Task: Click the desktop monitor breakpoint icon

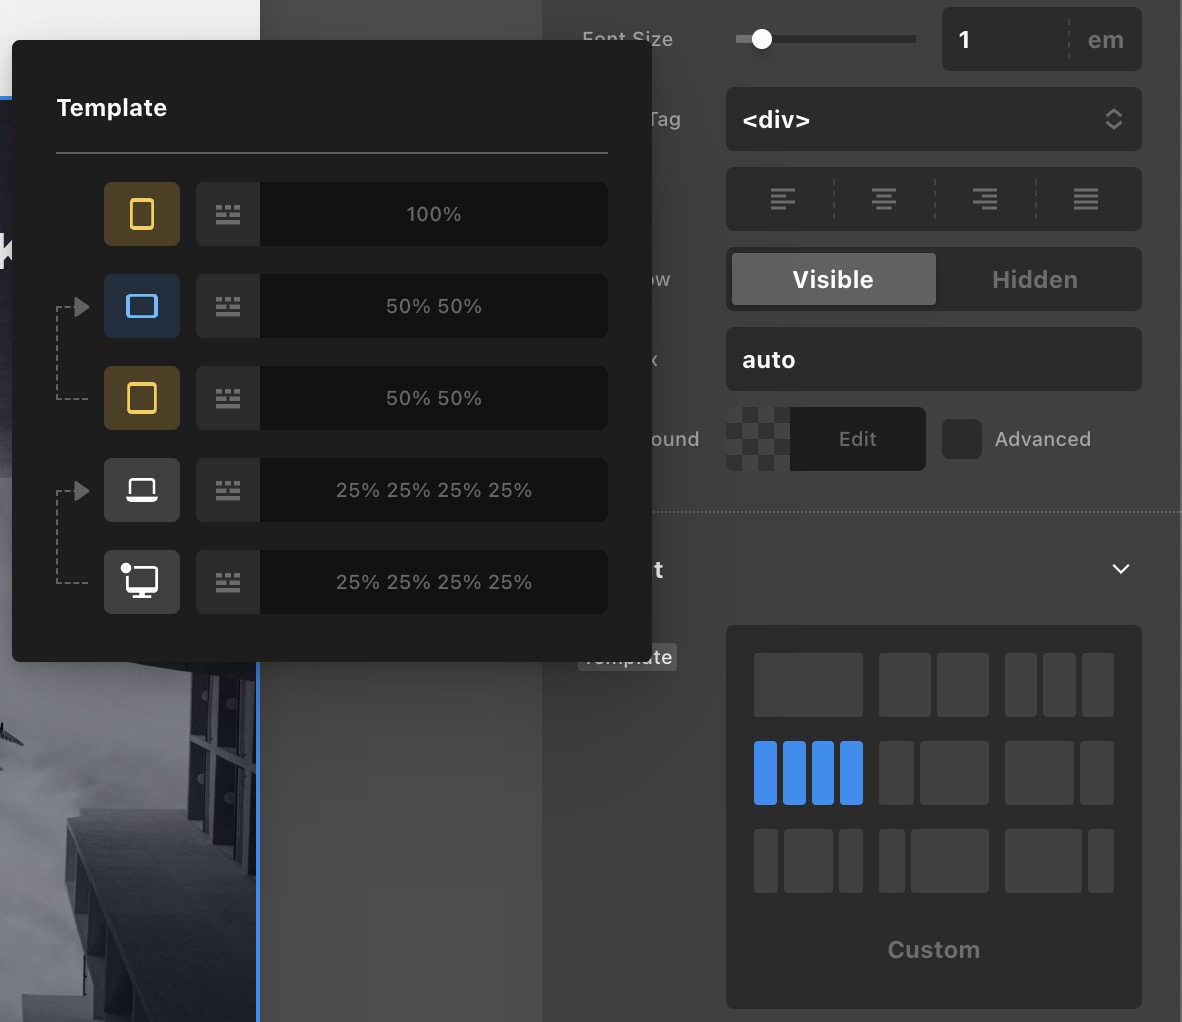Action: click(142, 582)
